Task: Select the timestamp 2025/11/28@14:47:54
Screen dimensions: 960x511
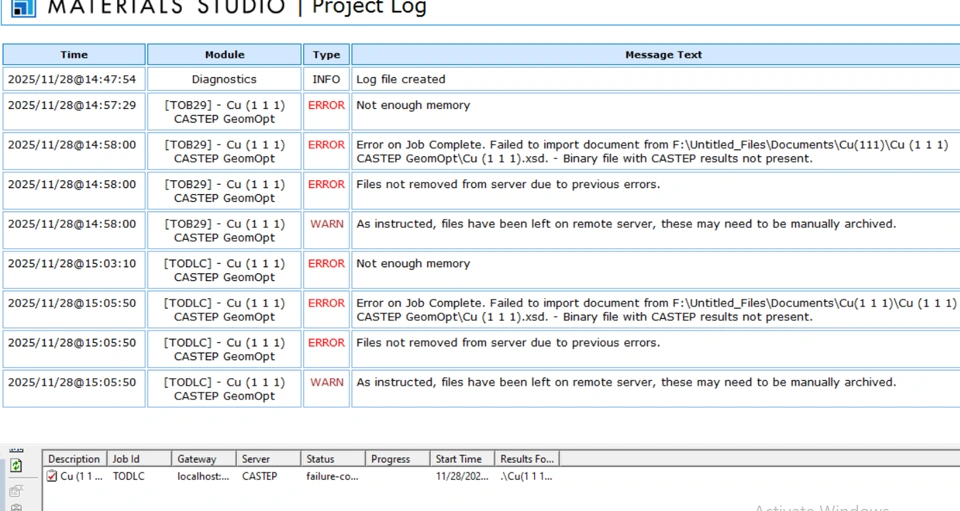Action: coord(72,79)
